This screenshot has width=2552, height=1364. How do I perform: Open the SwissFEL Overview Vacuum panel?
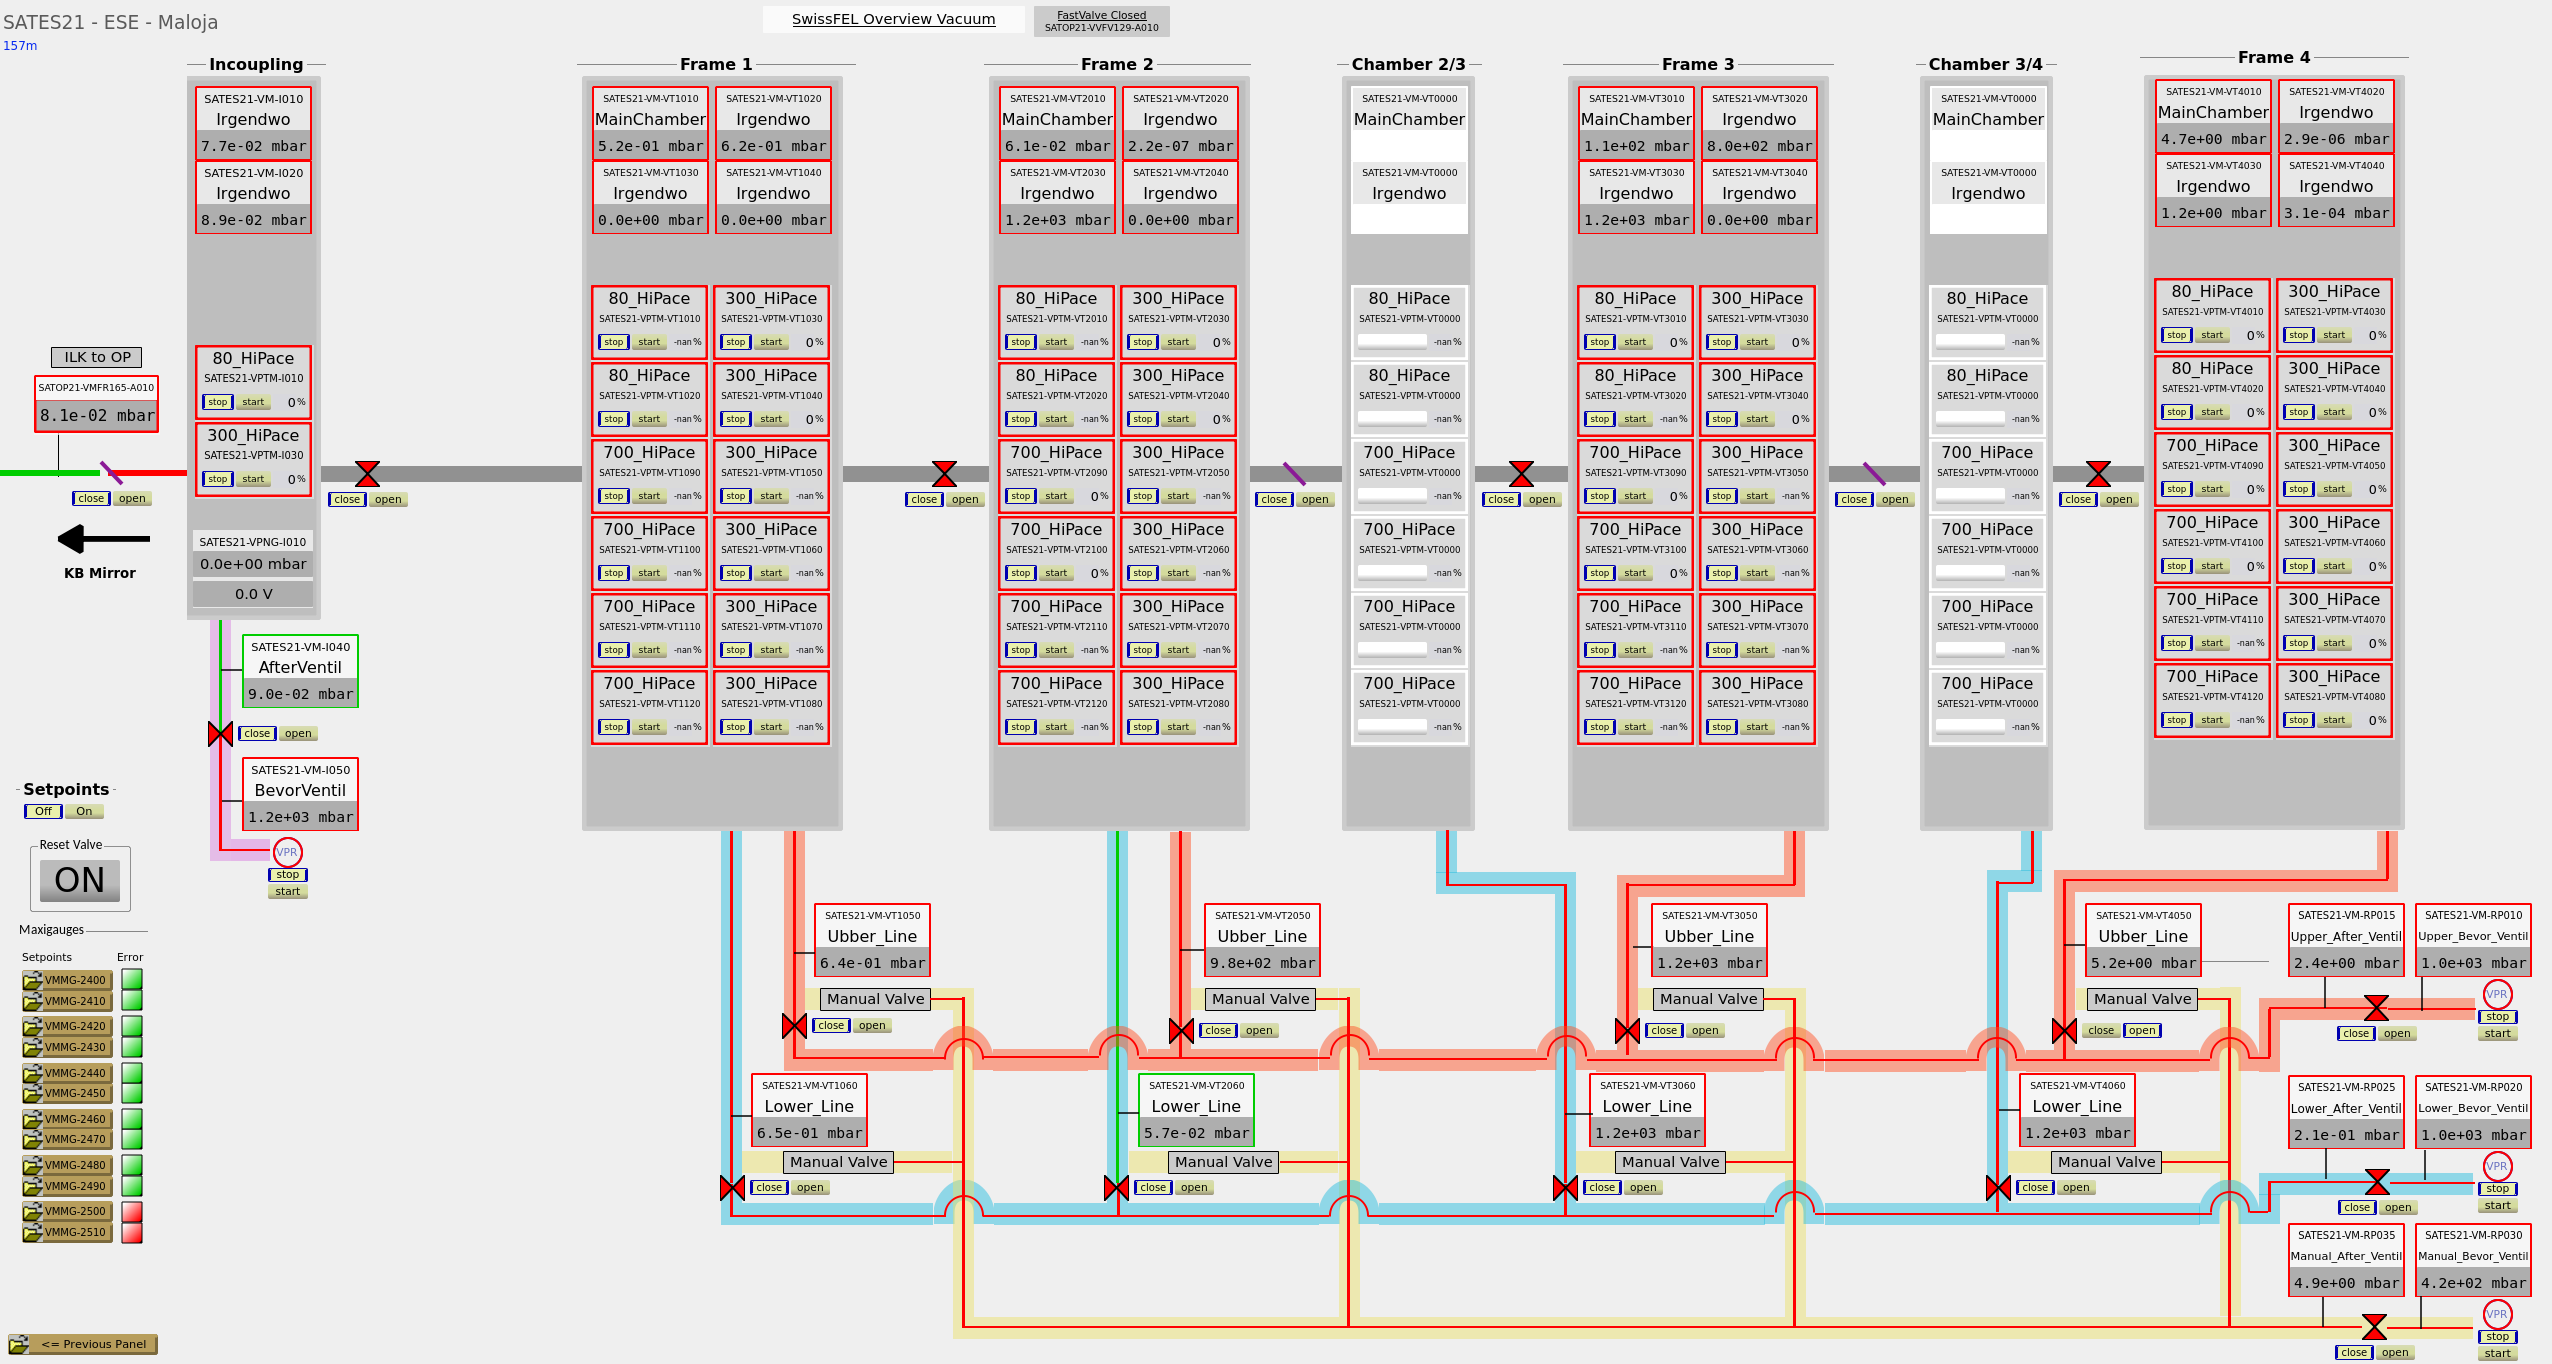(893, 19)
